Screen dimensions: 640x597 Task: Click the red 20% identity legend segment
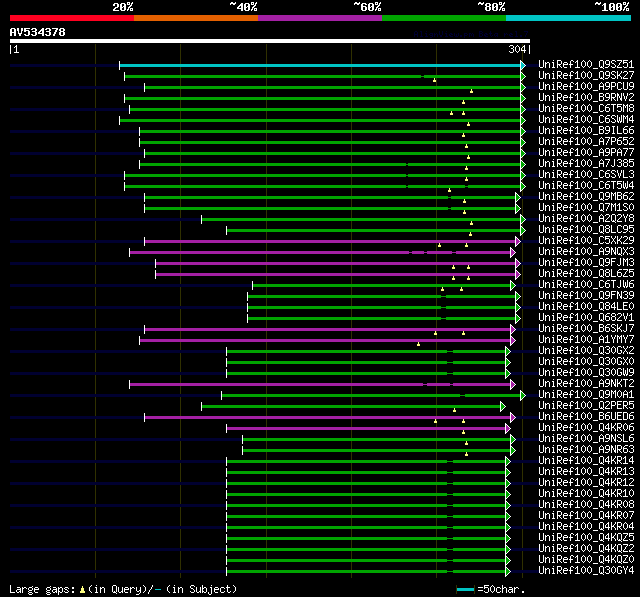point(72,18)
